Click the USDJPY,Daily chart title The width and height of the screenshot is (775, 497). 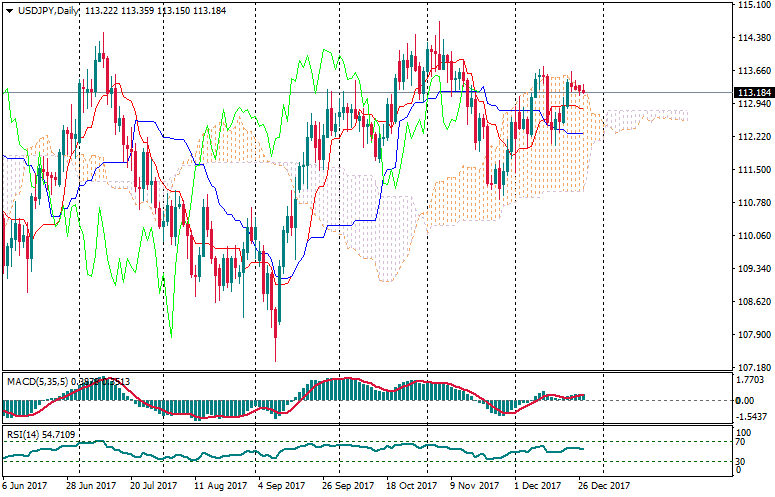[47, 10]
